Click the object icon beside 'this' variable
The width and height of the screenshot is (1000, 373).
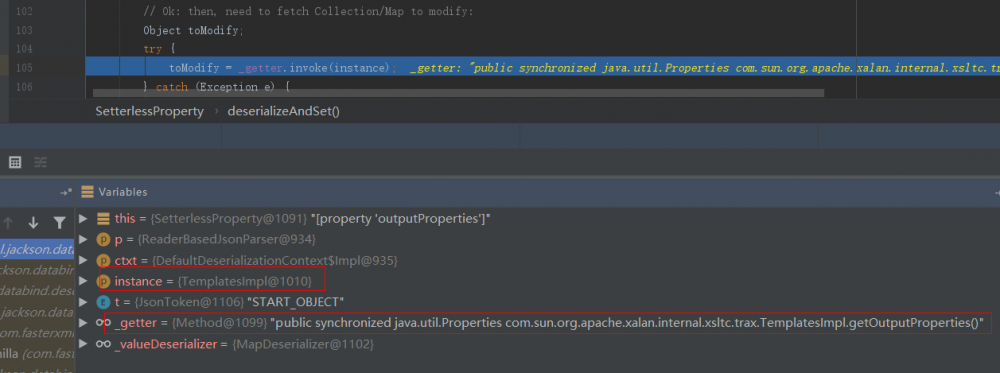pyautogui.click(x=103, y=219)
